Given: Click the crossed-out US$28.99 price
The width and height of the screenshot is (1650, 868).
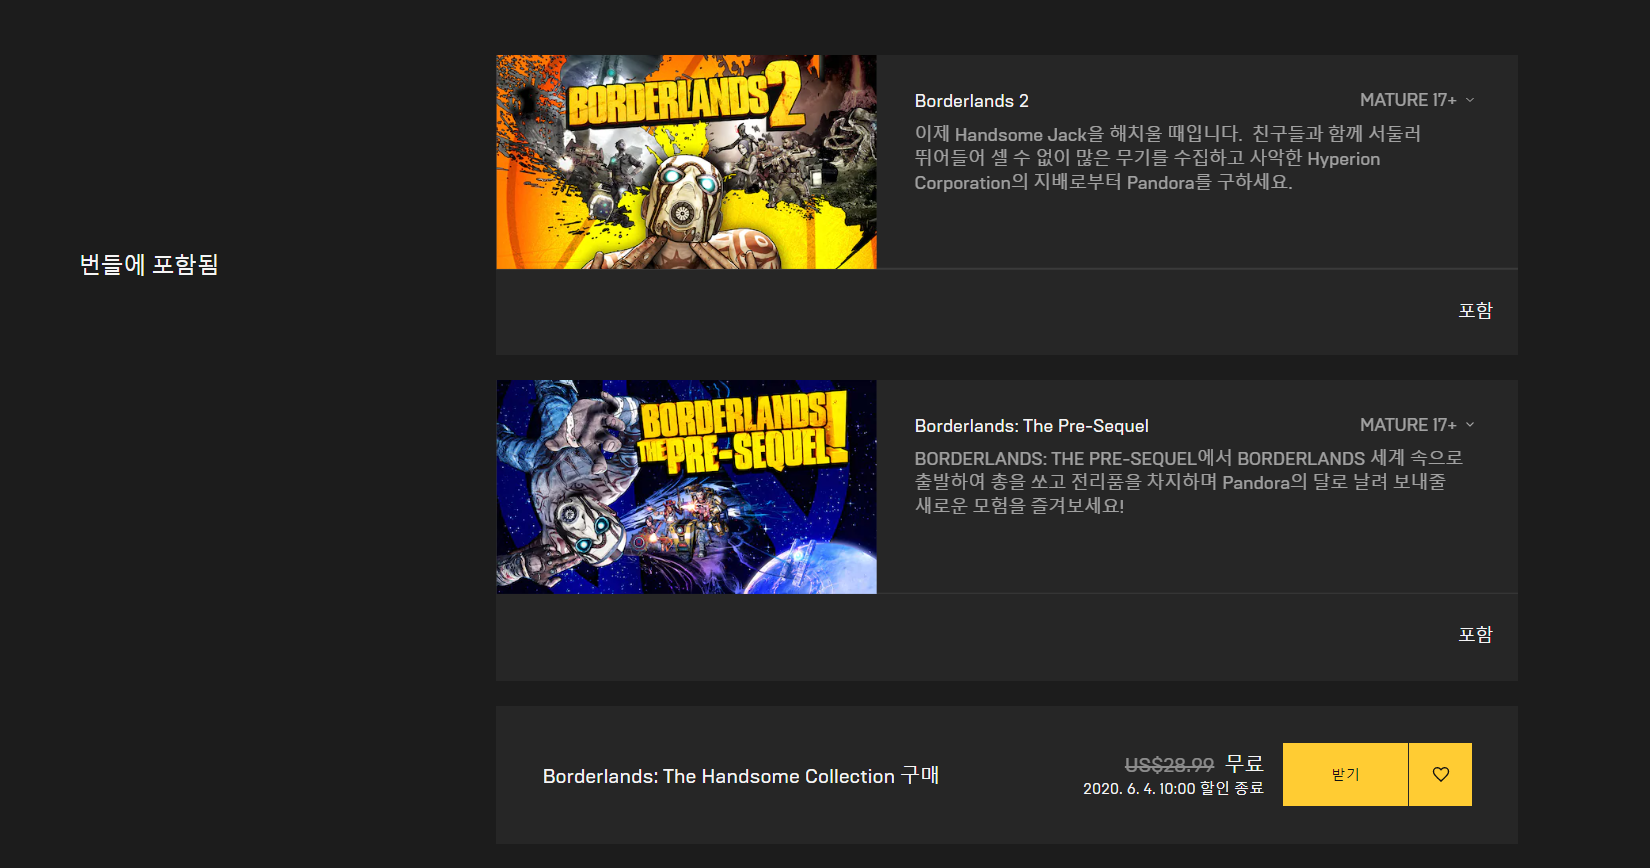Looking at the screenshot, I should 1169,765.
